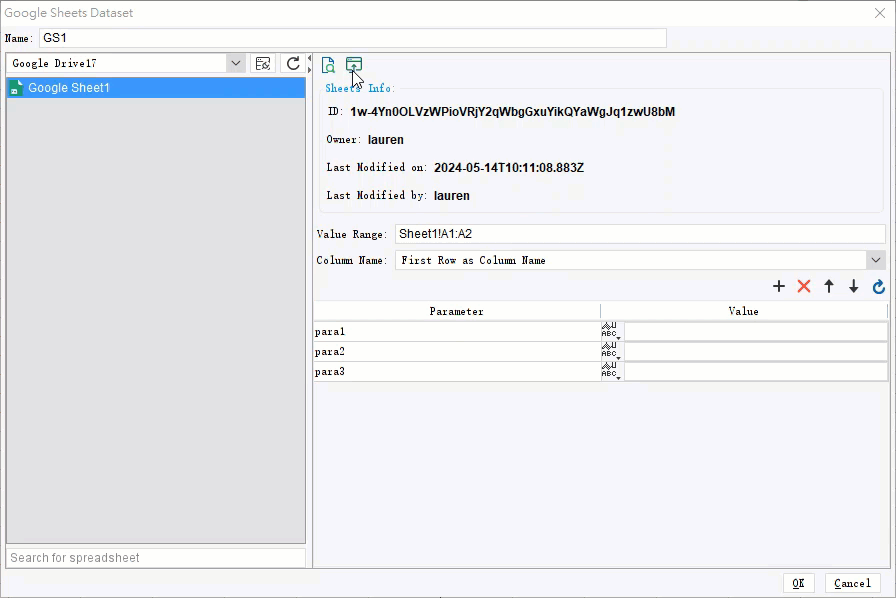Image resolution: width=896 pixels, height=598 pixels.
Task: Click the value field for para3
Action: pos(755,372)
